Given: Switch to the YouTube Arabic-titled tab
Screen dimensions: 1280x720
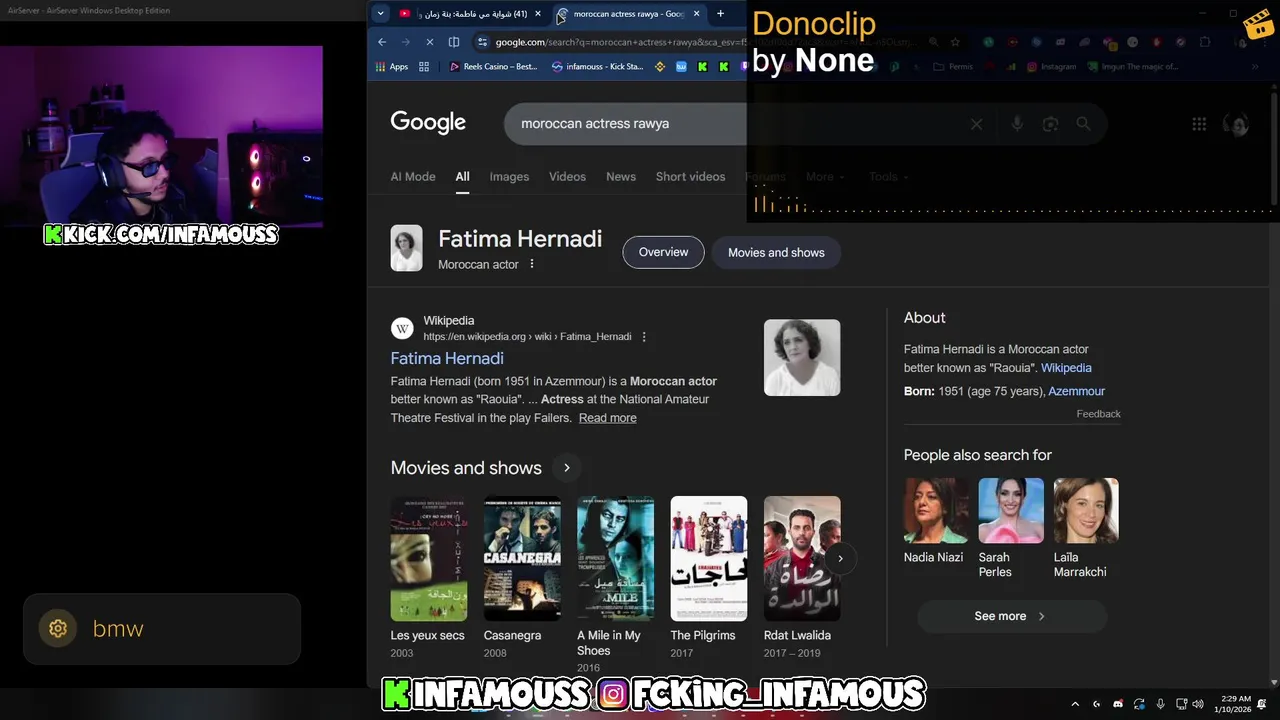Looking at the screenshot, I should (x=465, y=14).
